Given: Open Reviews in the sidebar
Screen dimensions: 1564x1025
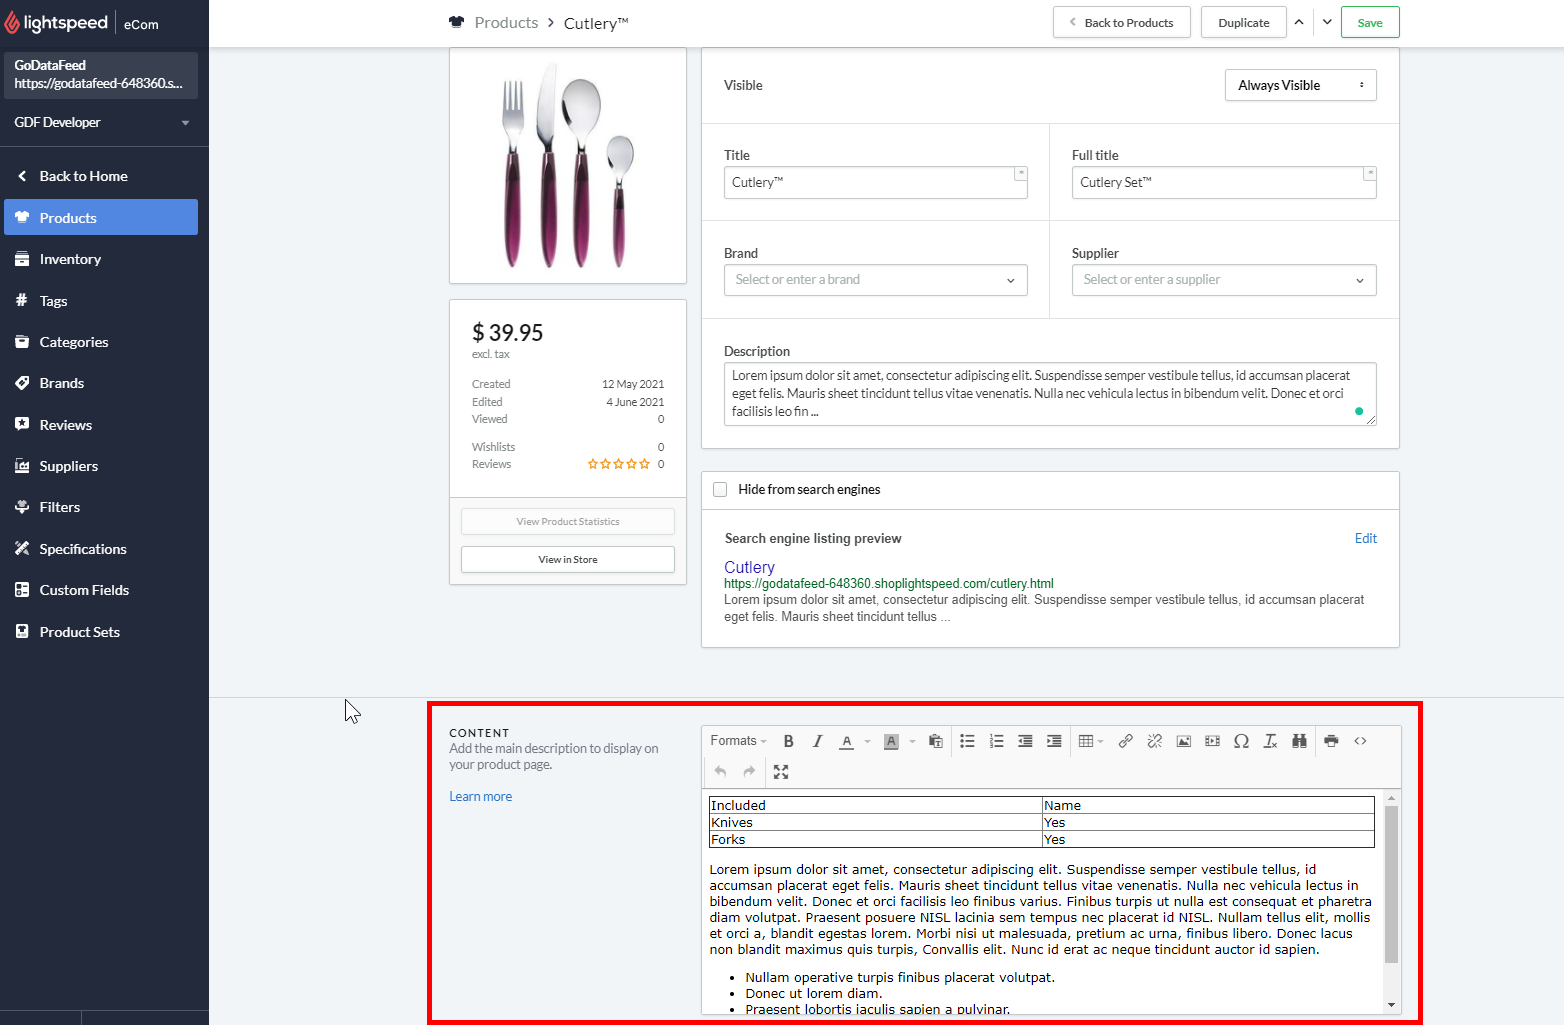Looking at the screenshot, I should click(x=100, y=425).
